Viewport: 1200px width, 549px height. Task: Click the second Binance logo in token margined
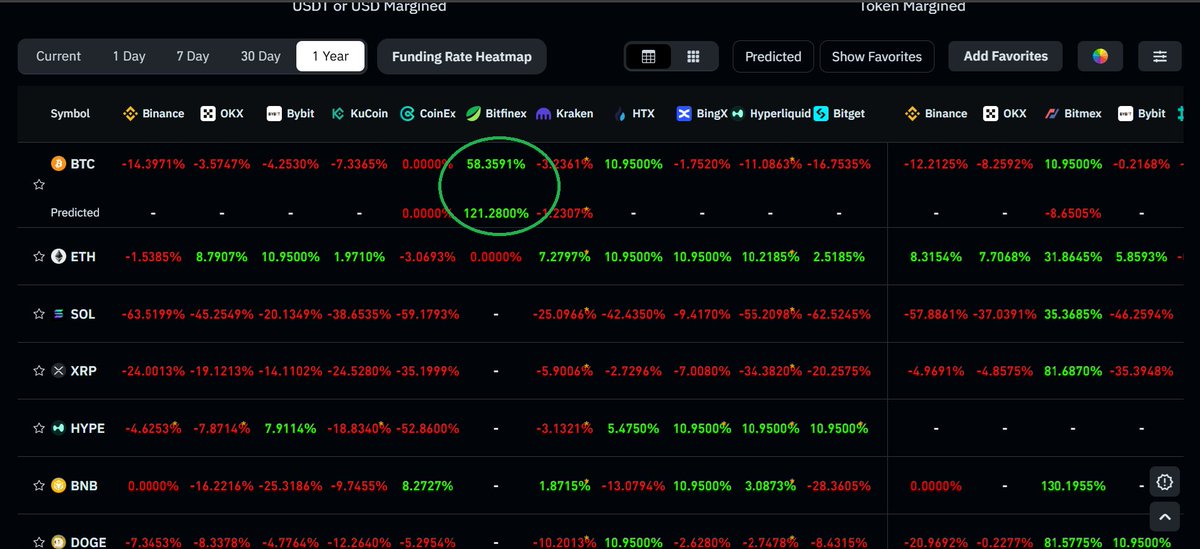(x=912, y=114)
